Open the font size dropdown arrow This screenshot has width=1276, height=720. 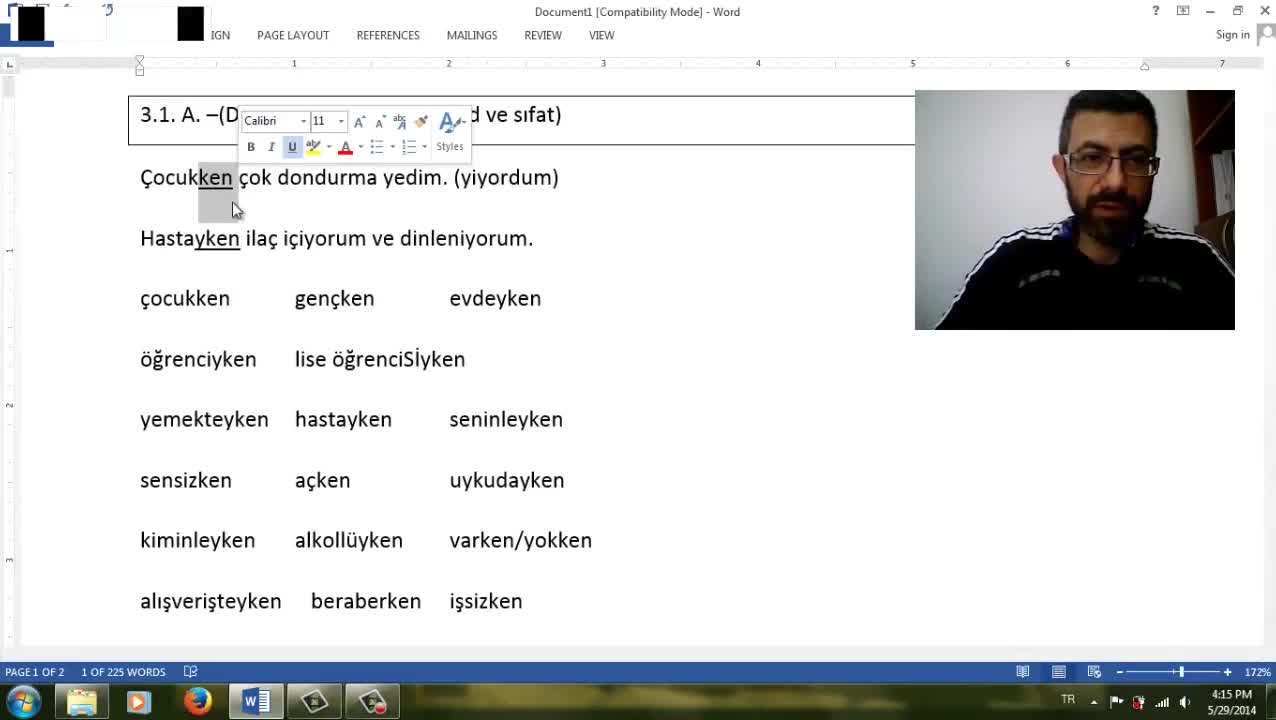[x=341, y=121]
